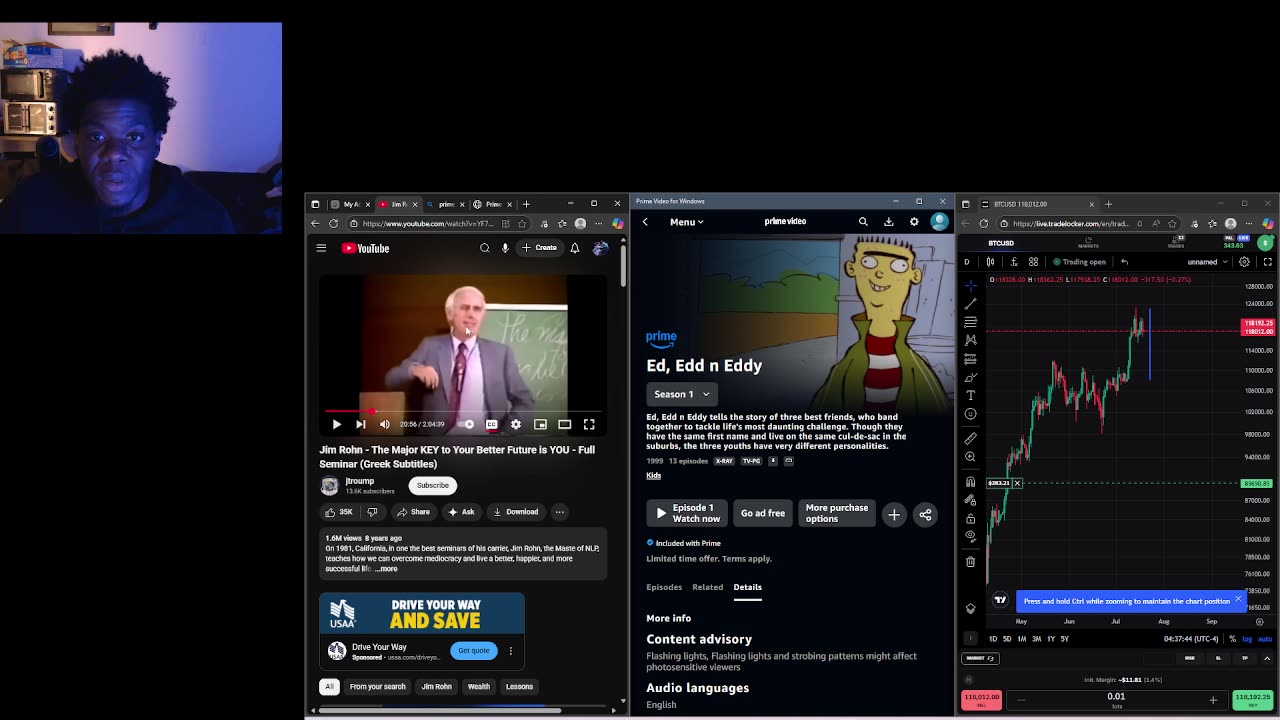The width and height of the screenshot is (1280, 720).
Task: Bookmark YouTube page with star icon
Action: pos(522,224)
